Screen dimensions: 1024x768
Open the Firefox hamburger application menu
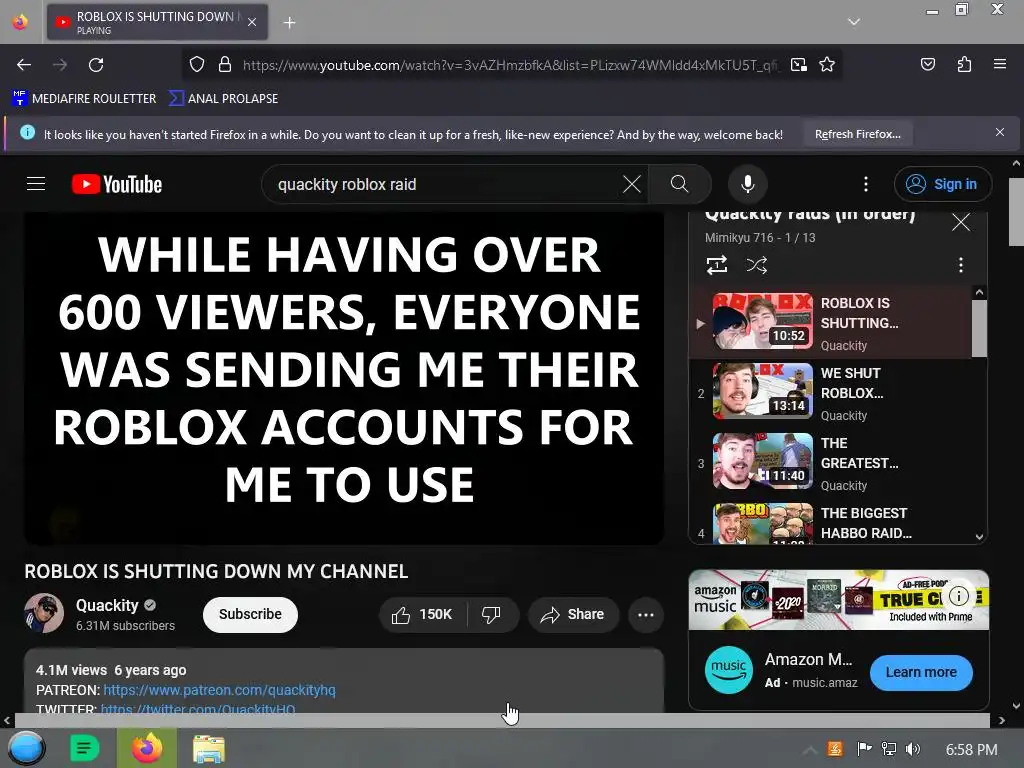pyautogui.click(x=999, y=64)
